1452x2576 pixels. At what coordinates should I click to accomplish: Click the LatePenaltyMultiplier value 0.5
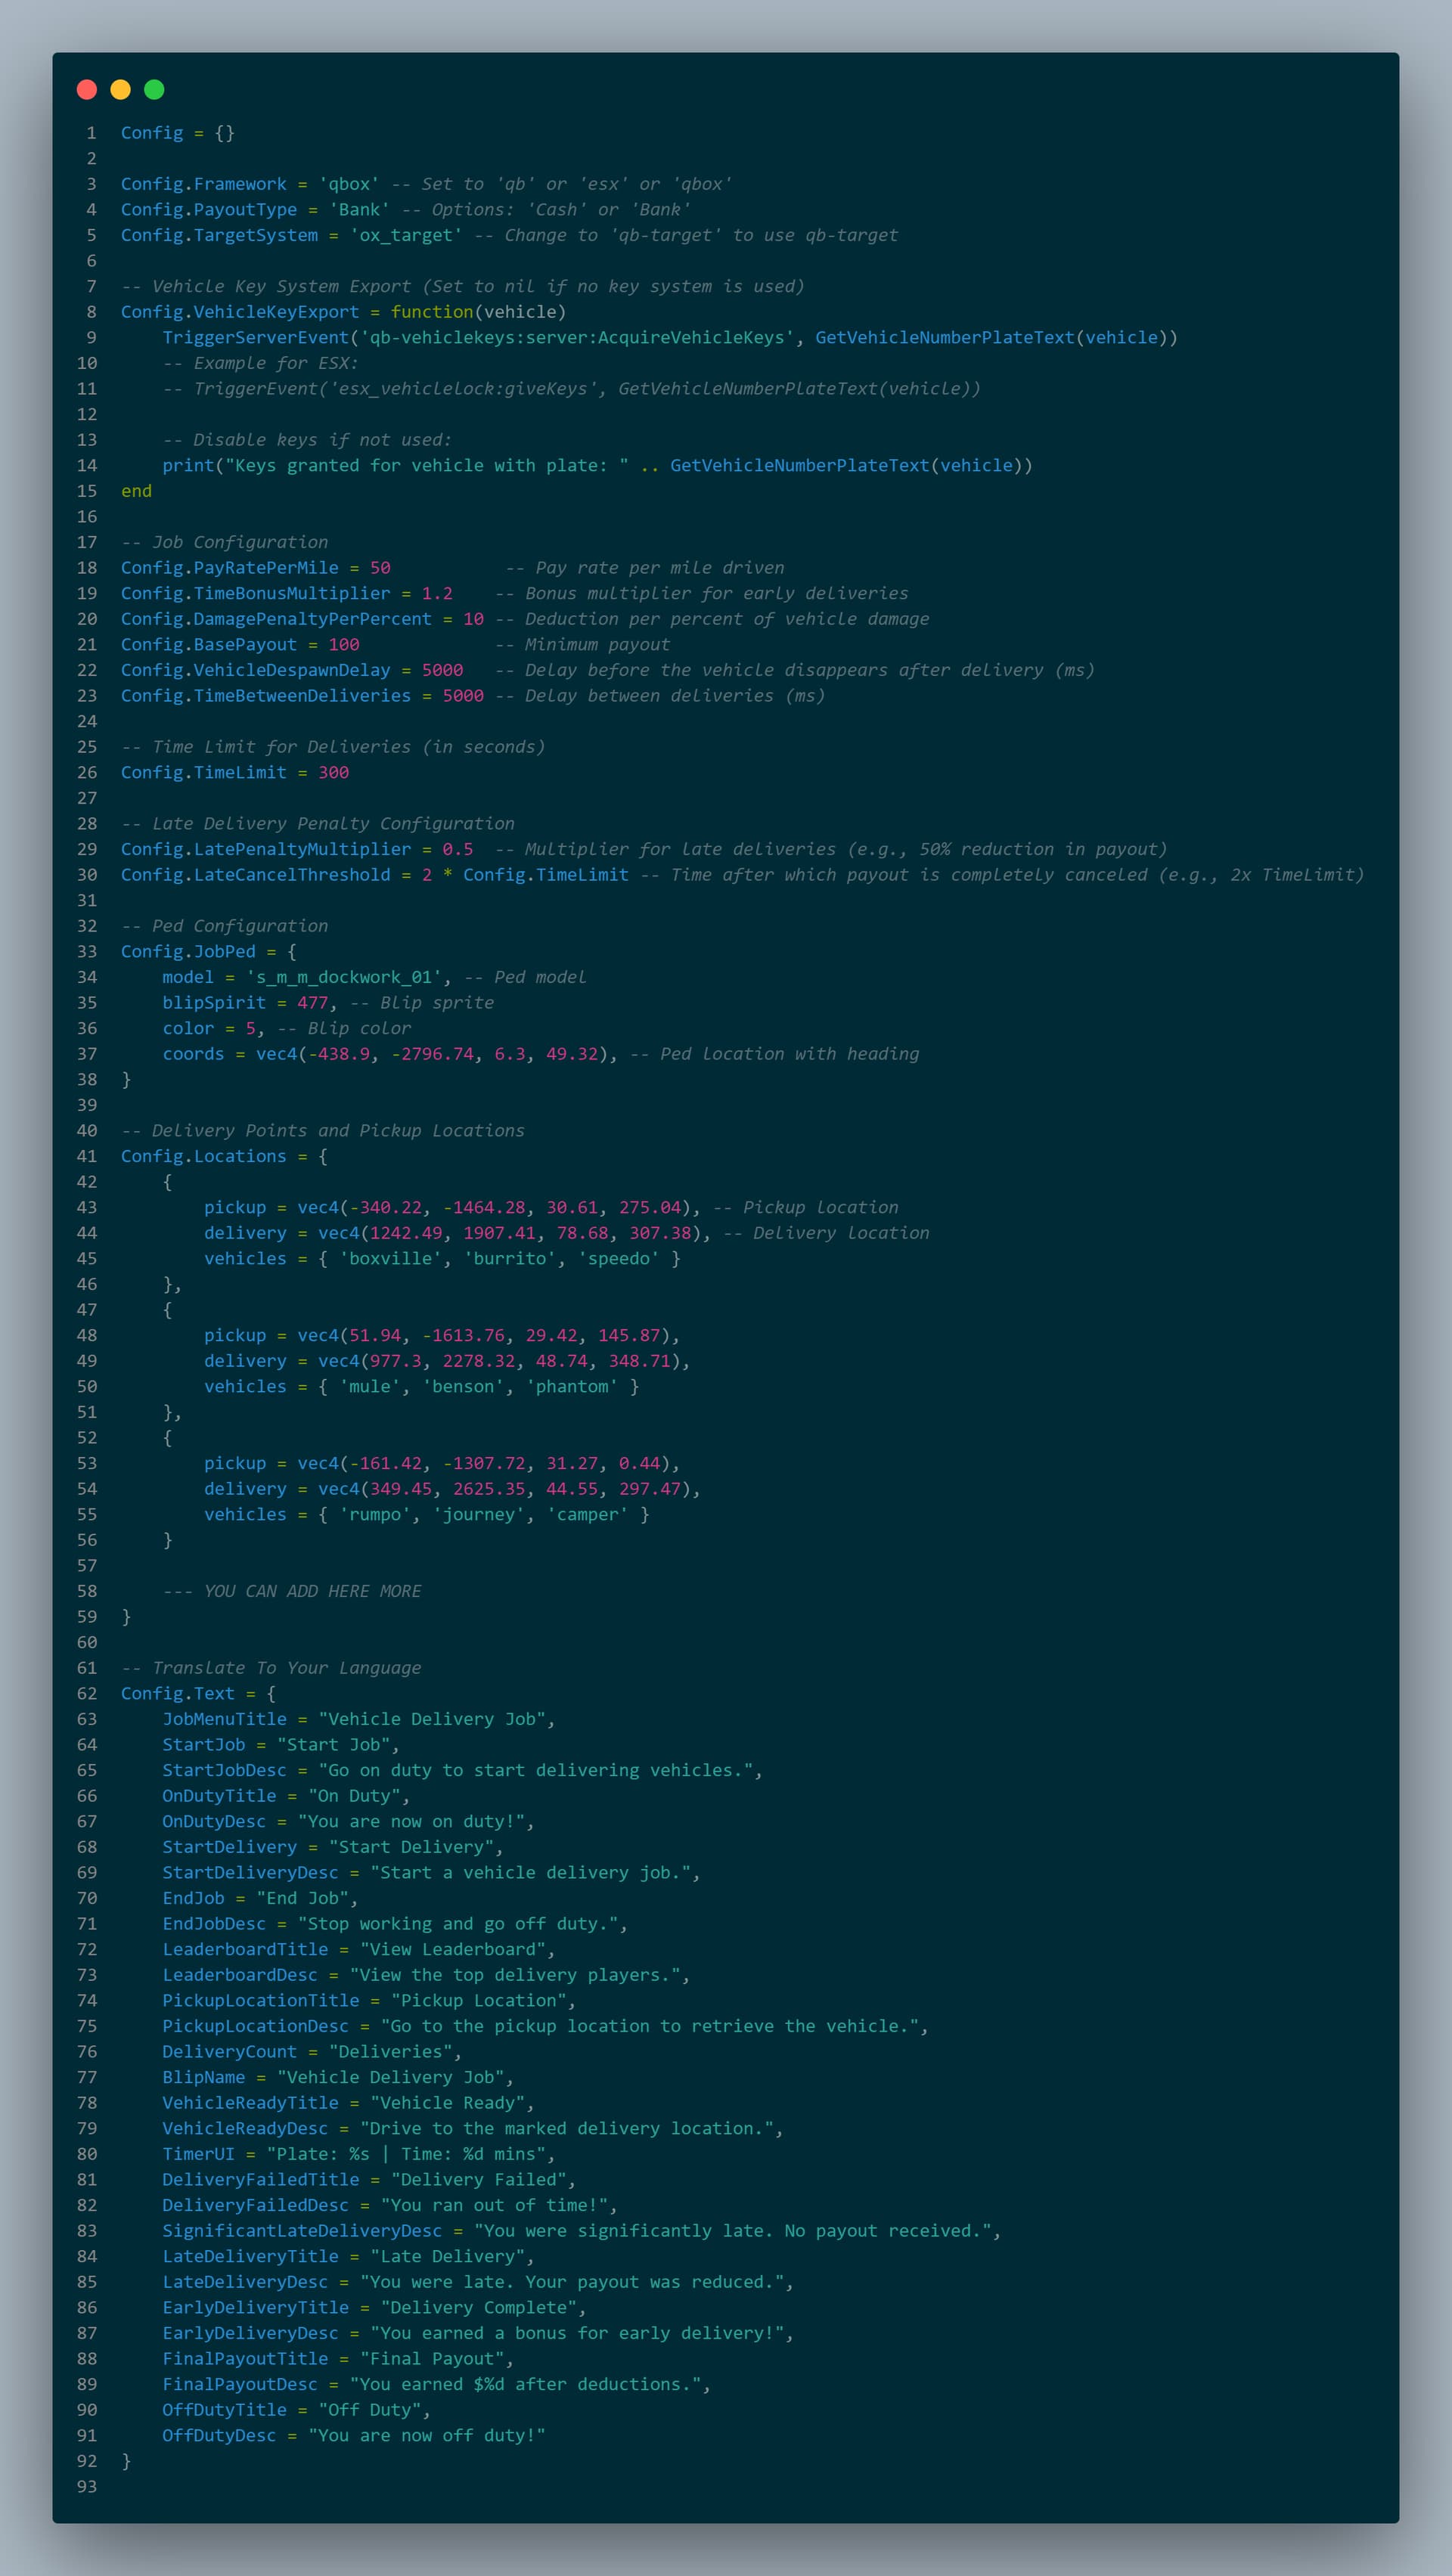tap(458, 849)
